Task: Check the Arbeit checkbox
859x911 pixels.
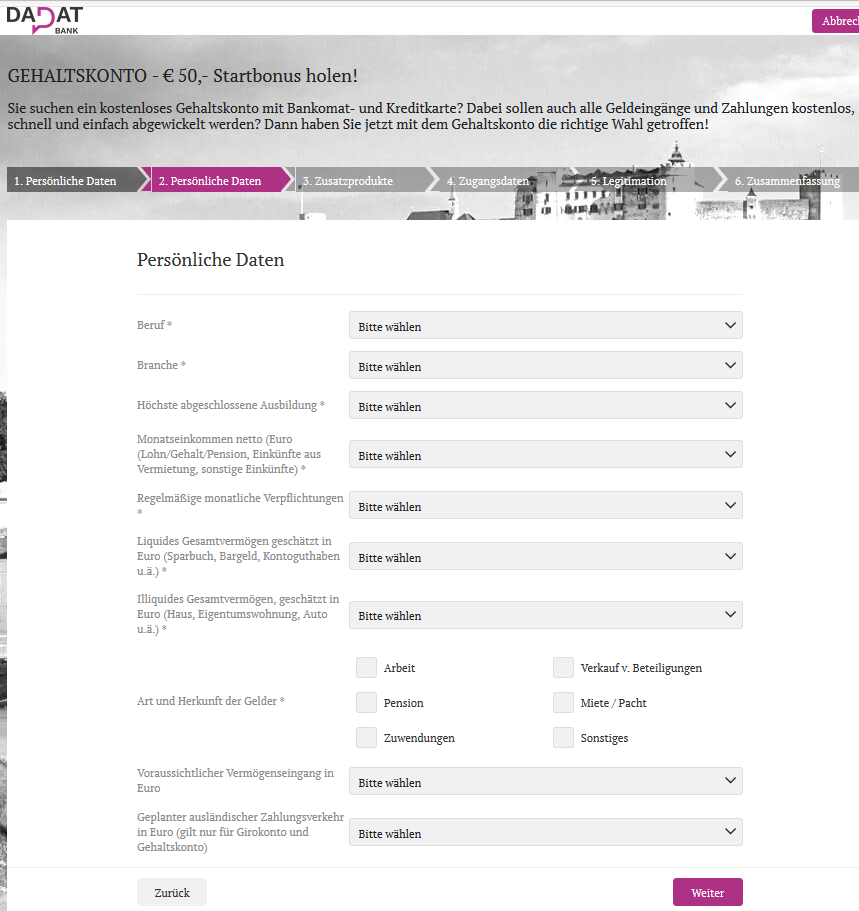Action: pyautogui.click(x=366, y=667)
